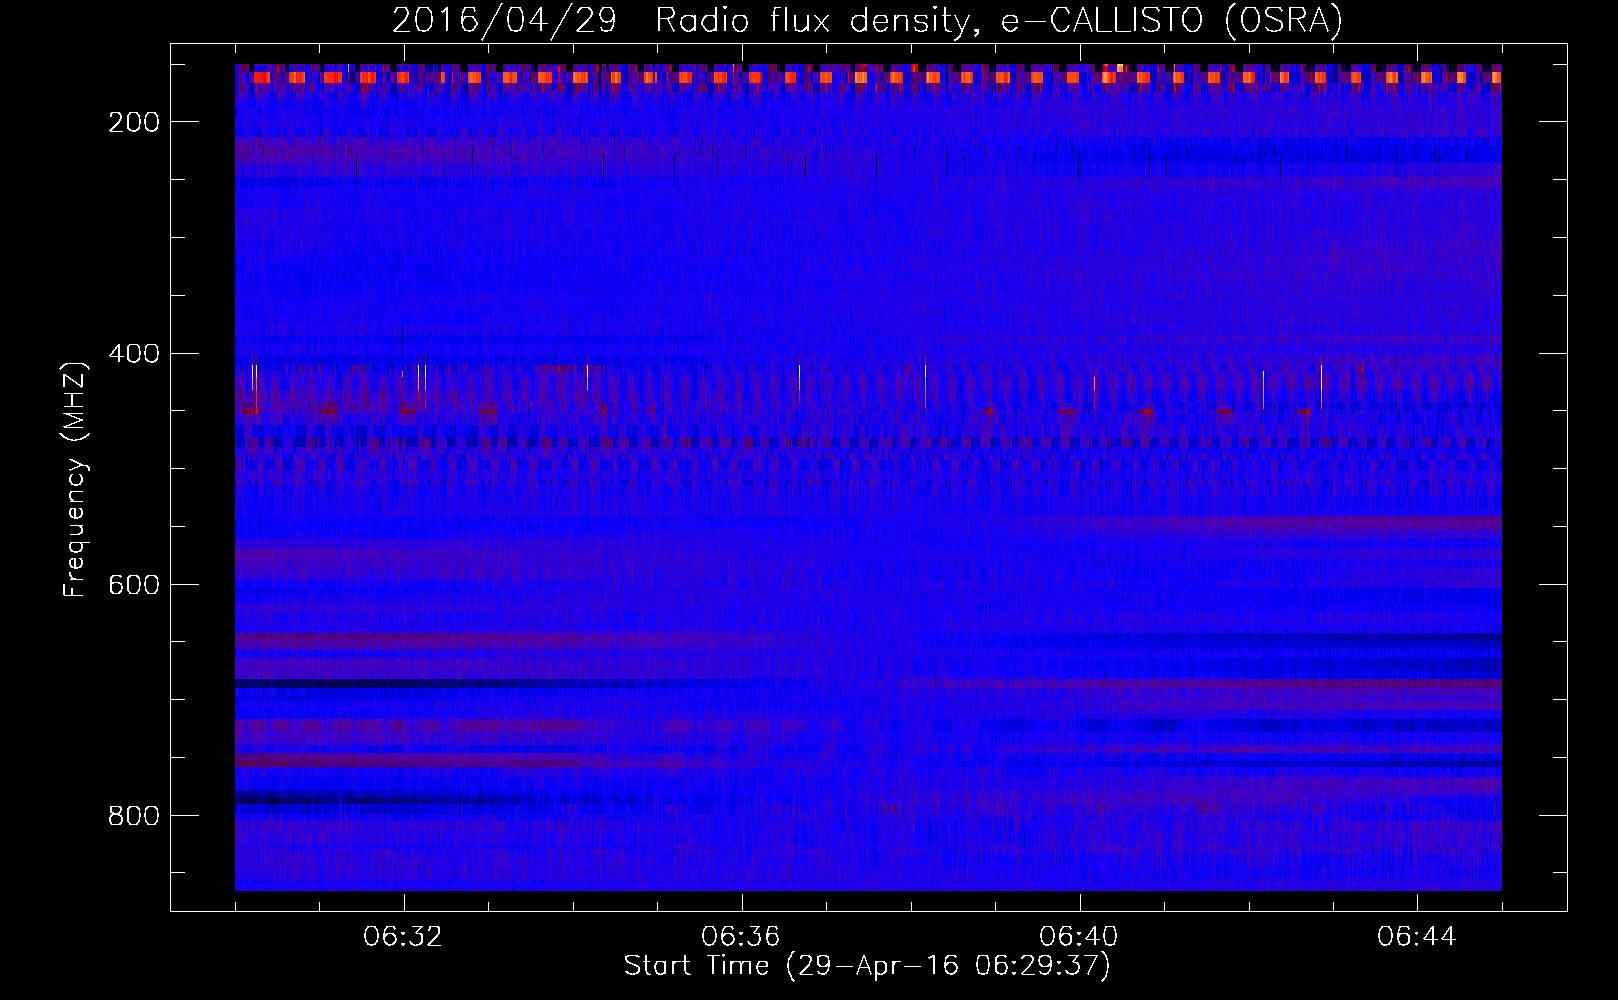Click the 06:40 time tick label
1618x1000 pixels.
1079,937
